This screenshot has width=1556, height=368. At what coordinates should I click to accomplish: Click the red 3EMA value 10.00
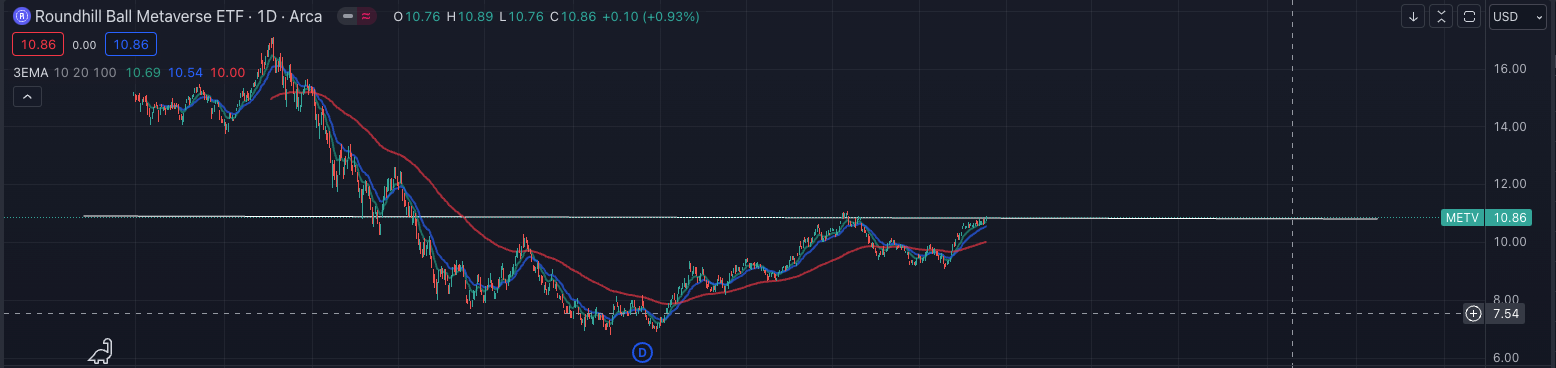(228, 73)
